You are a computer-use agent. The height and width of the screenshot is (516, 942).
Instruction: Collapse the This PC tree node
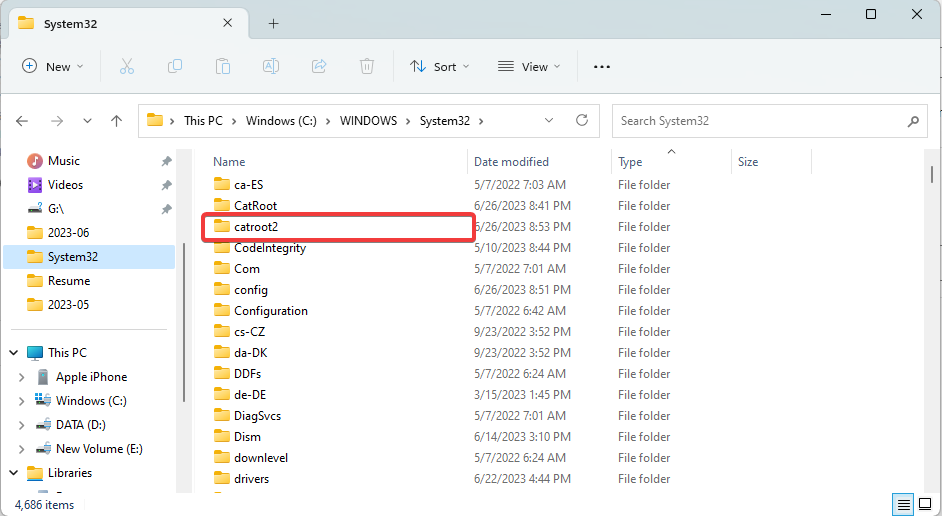pyautogui.click(x=15, y=353)
